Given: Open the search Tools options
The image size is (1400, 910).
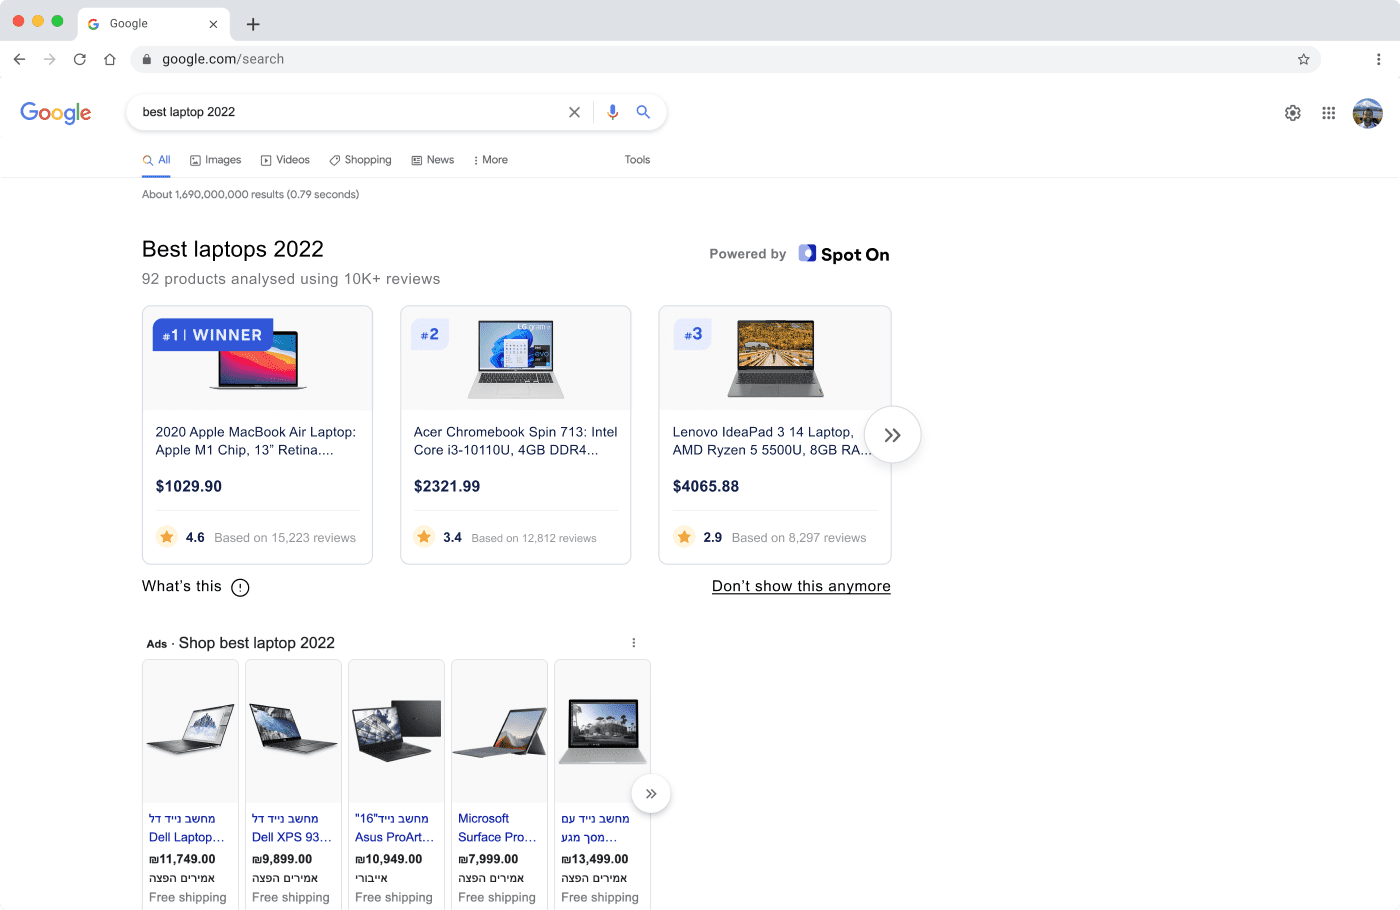Looking at the screenshot, I should (637, 160).
